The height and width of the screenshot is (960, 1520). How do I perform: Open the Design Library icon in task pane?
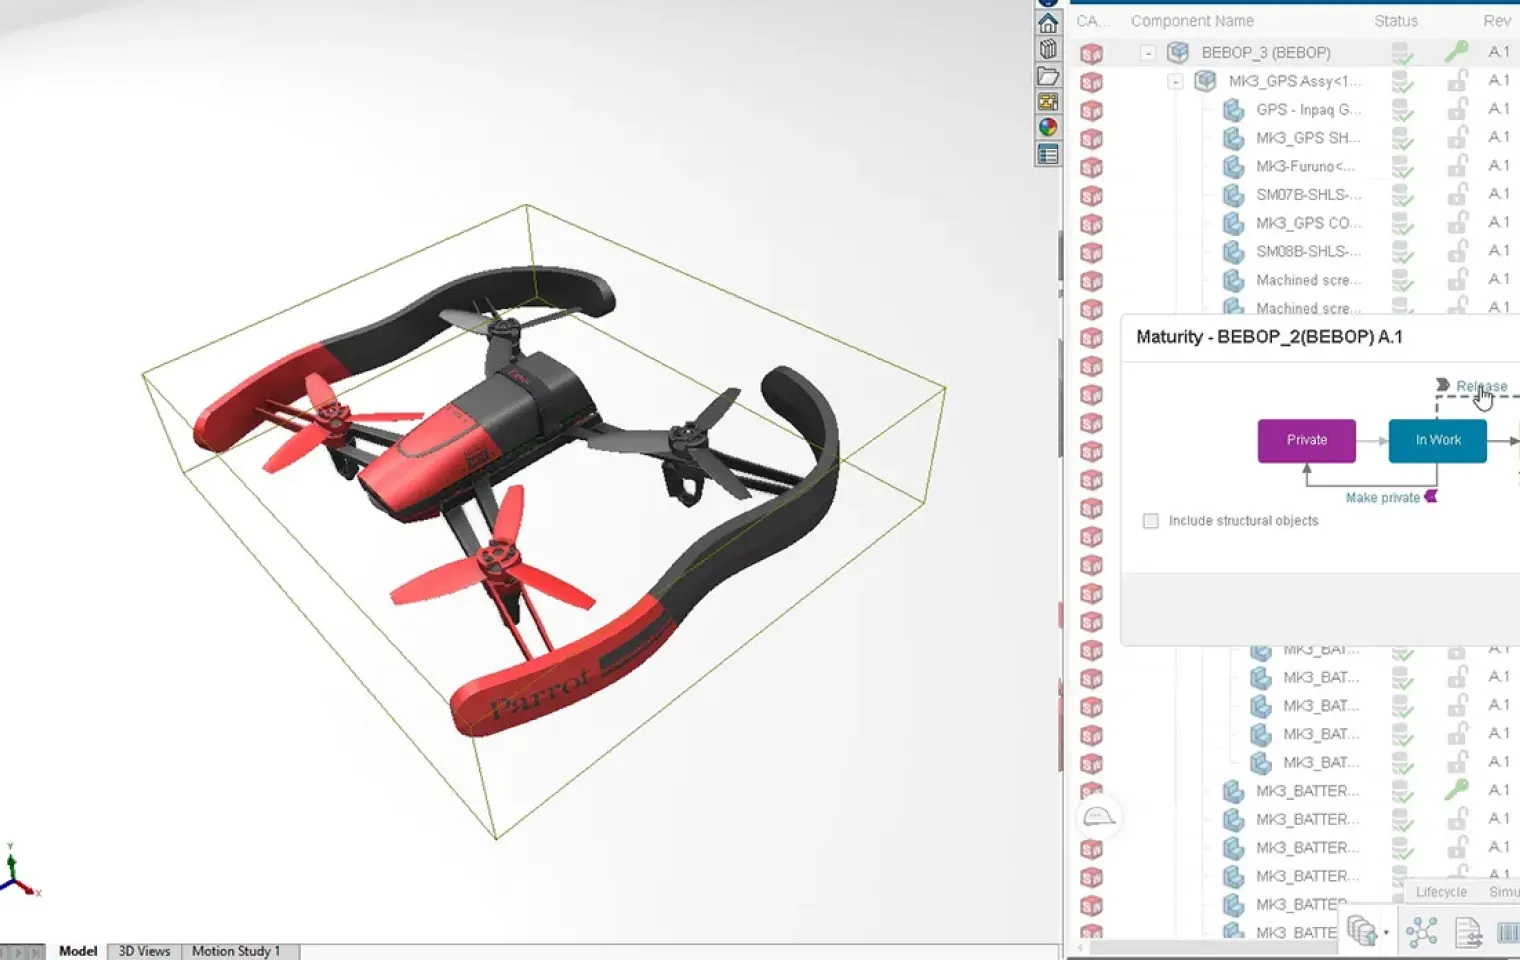point(1048,49)
